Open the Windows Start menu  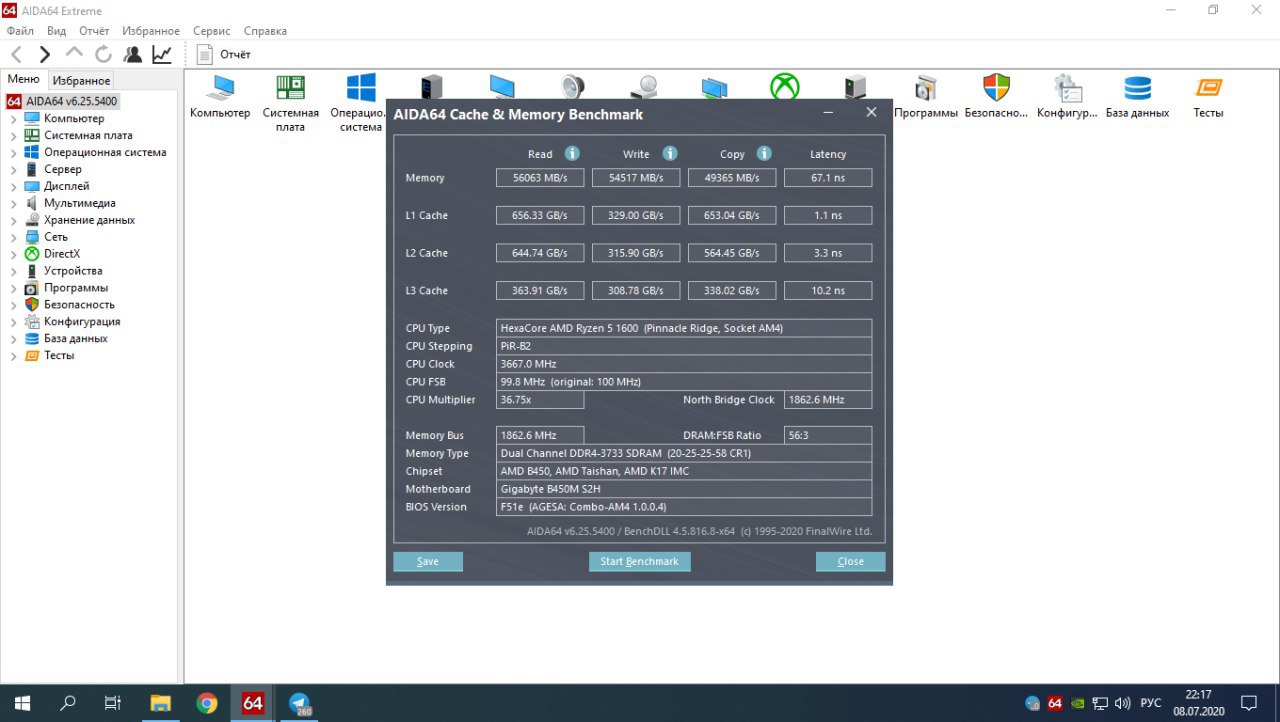pos(22,703)
